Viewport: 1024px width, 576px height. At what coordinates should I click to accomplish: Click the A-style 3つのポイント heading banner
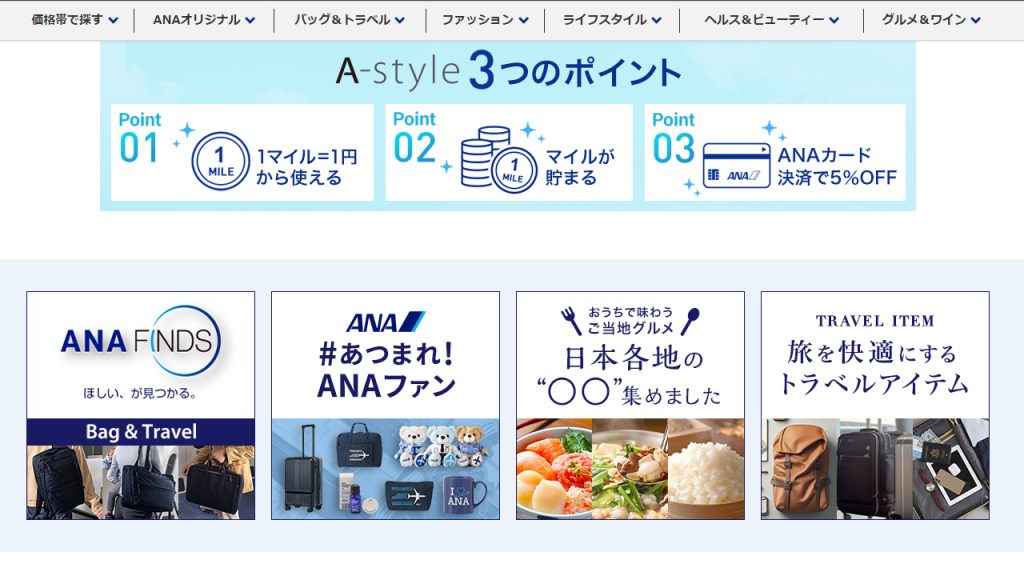tap(507, 72)
